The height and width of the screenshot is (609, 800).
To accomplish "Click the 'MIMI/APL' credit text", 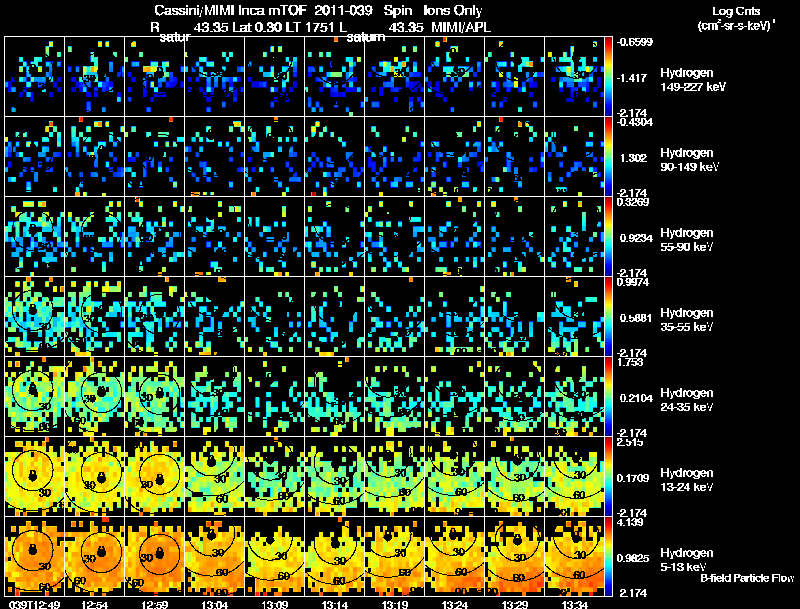I will click(x=461, y=27).
